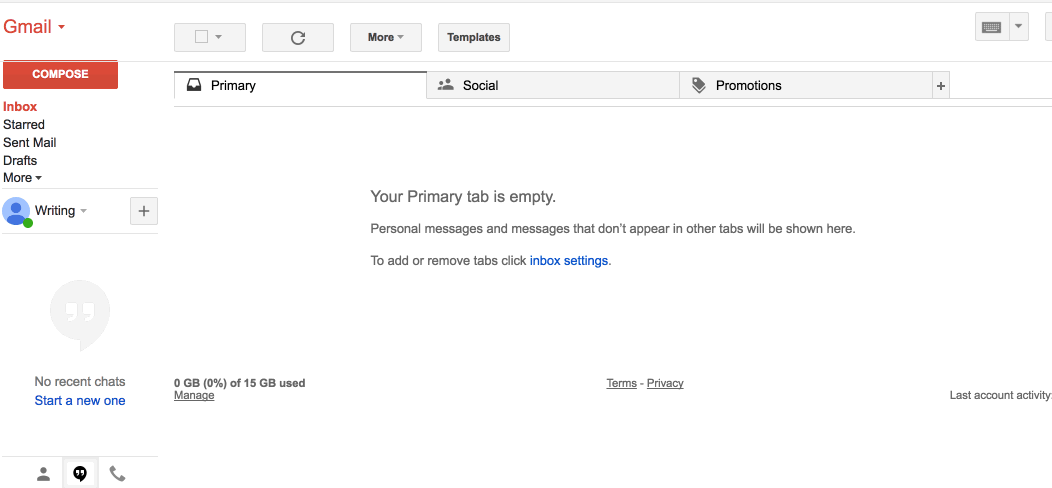This screenshot has width=1052, height=488.
Task: Open the keyboard input tools icon
Action: point(991,27)
